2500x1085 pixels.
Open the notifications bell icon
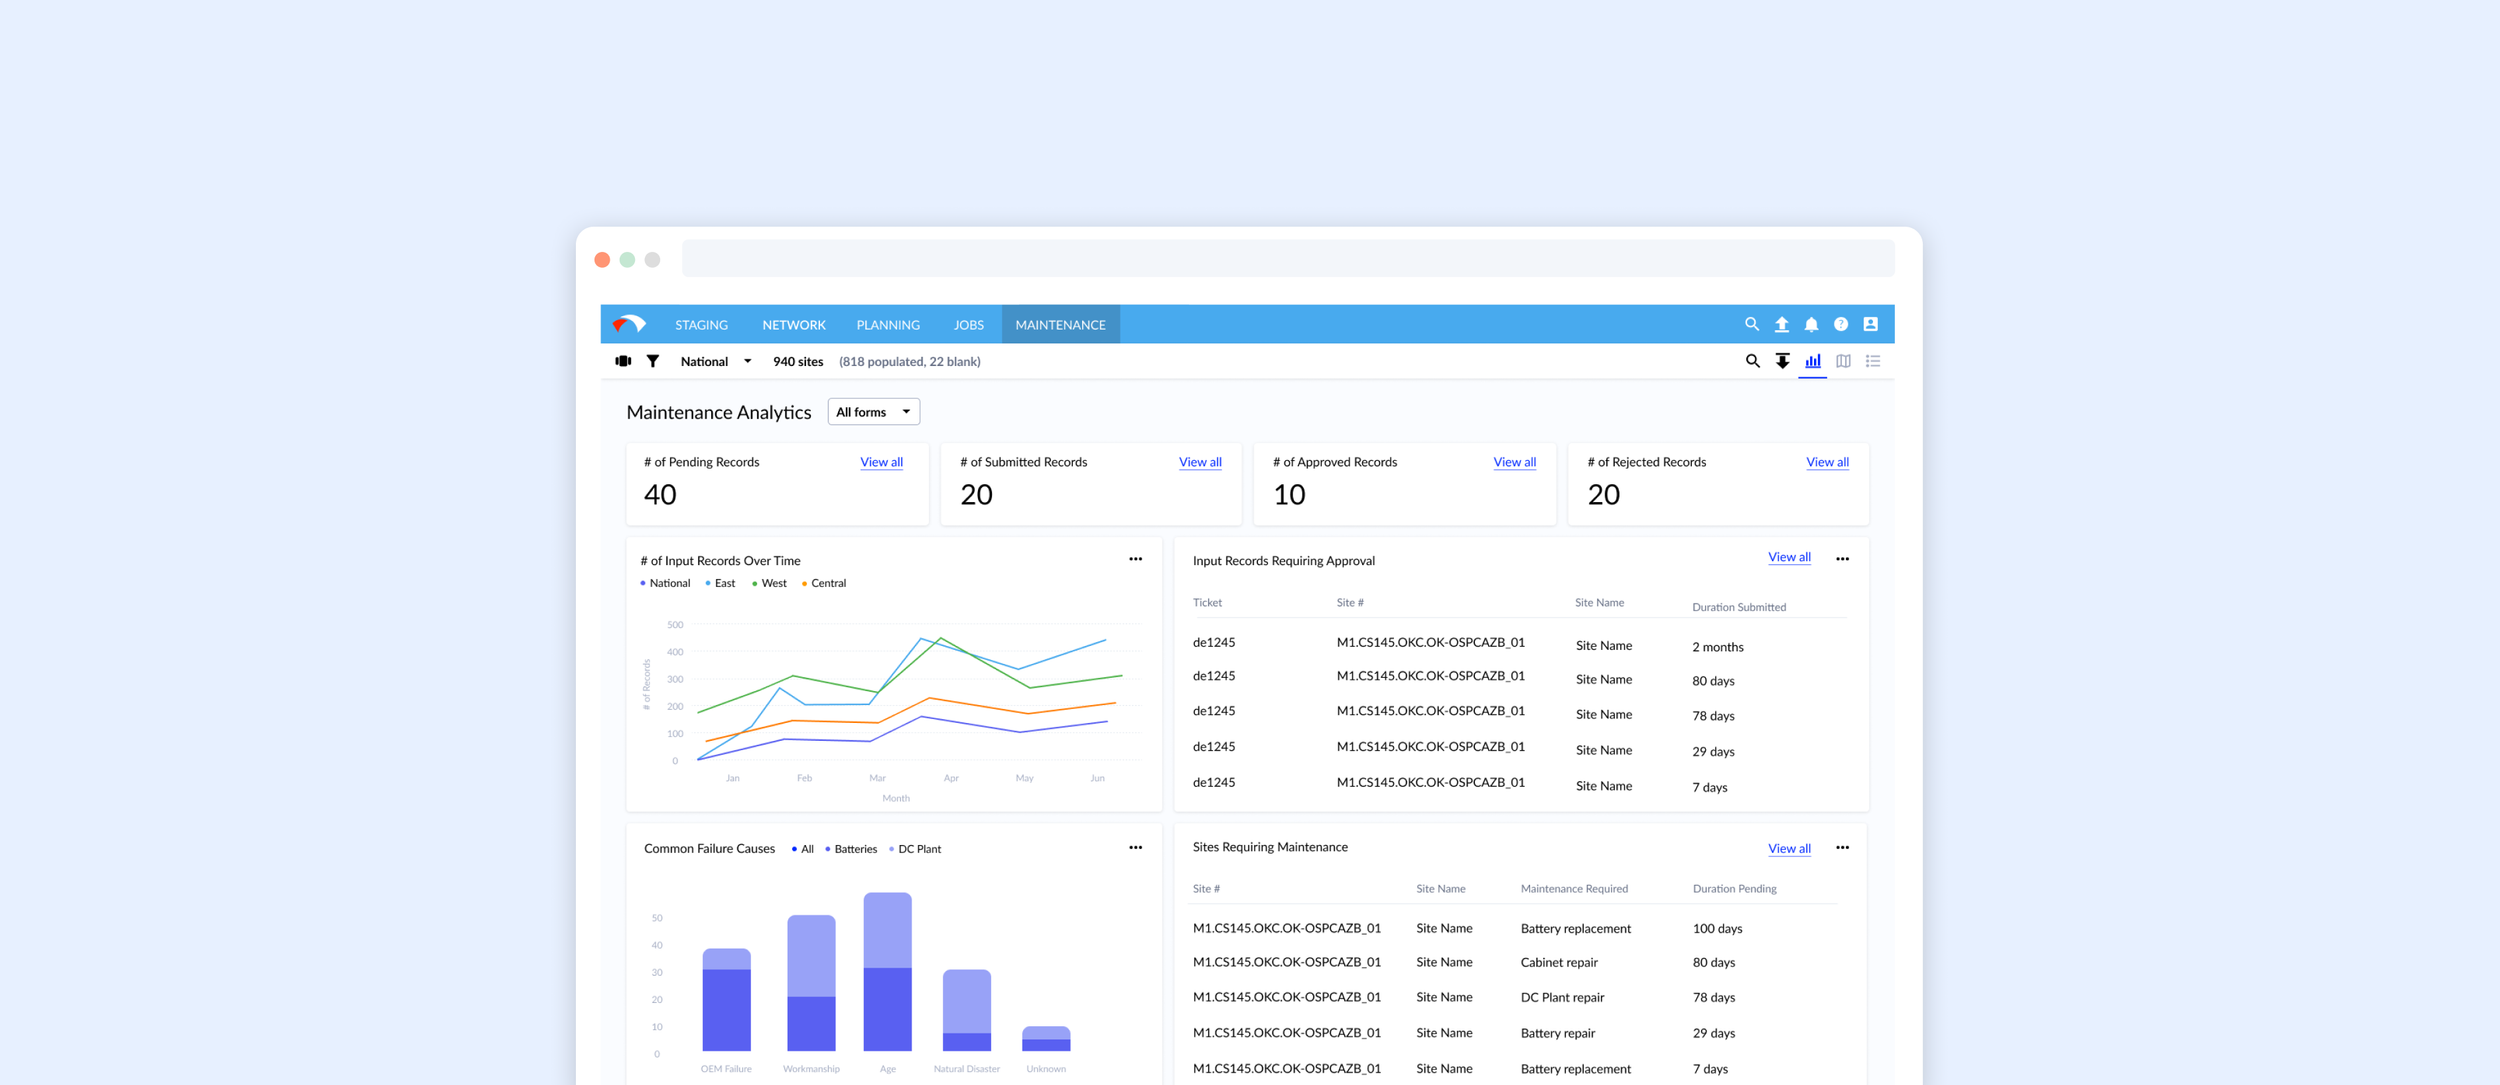[x=1811, y=324]
